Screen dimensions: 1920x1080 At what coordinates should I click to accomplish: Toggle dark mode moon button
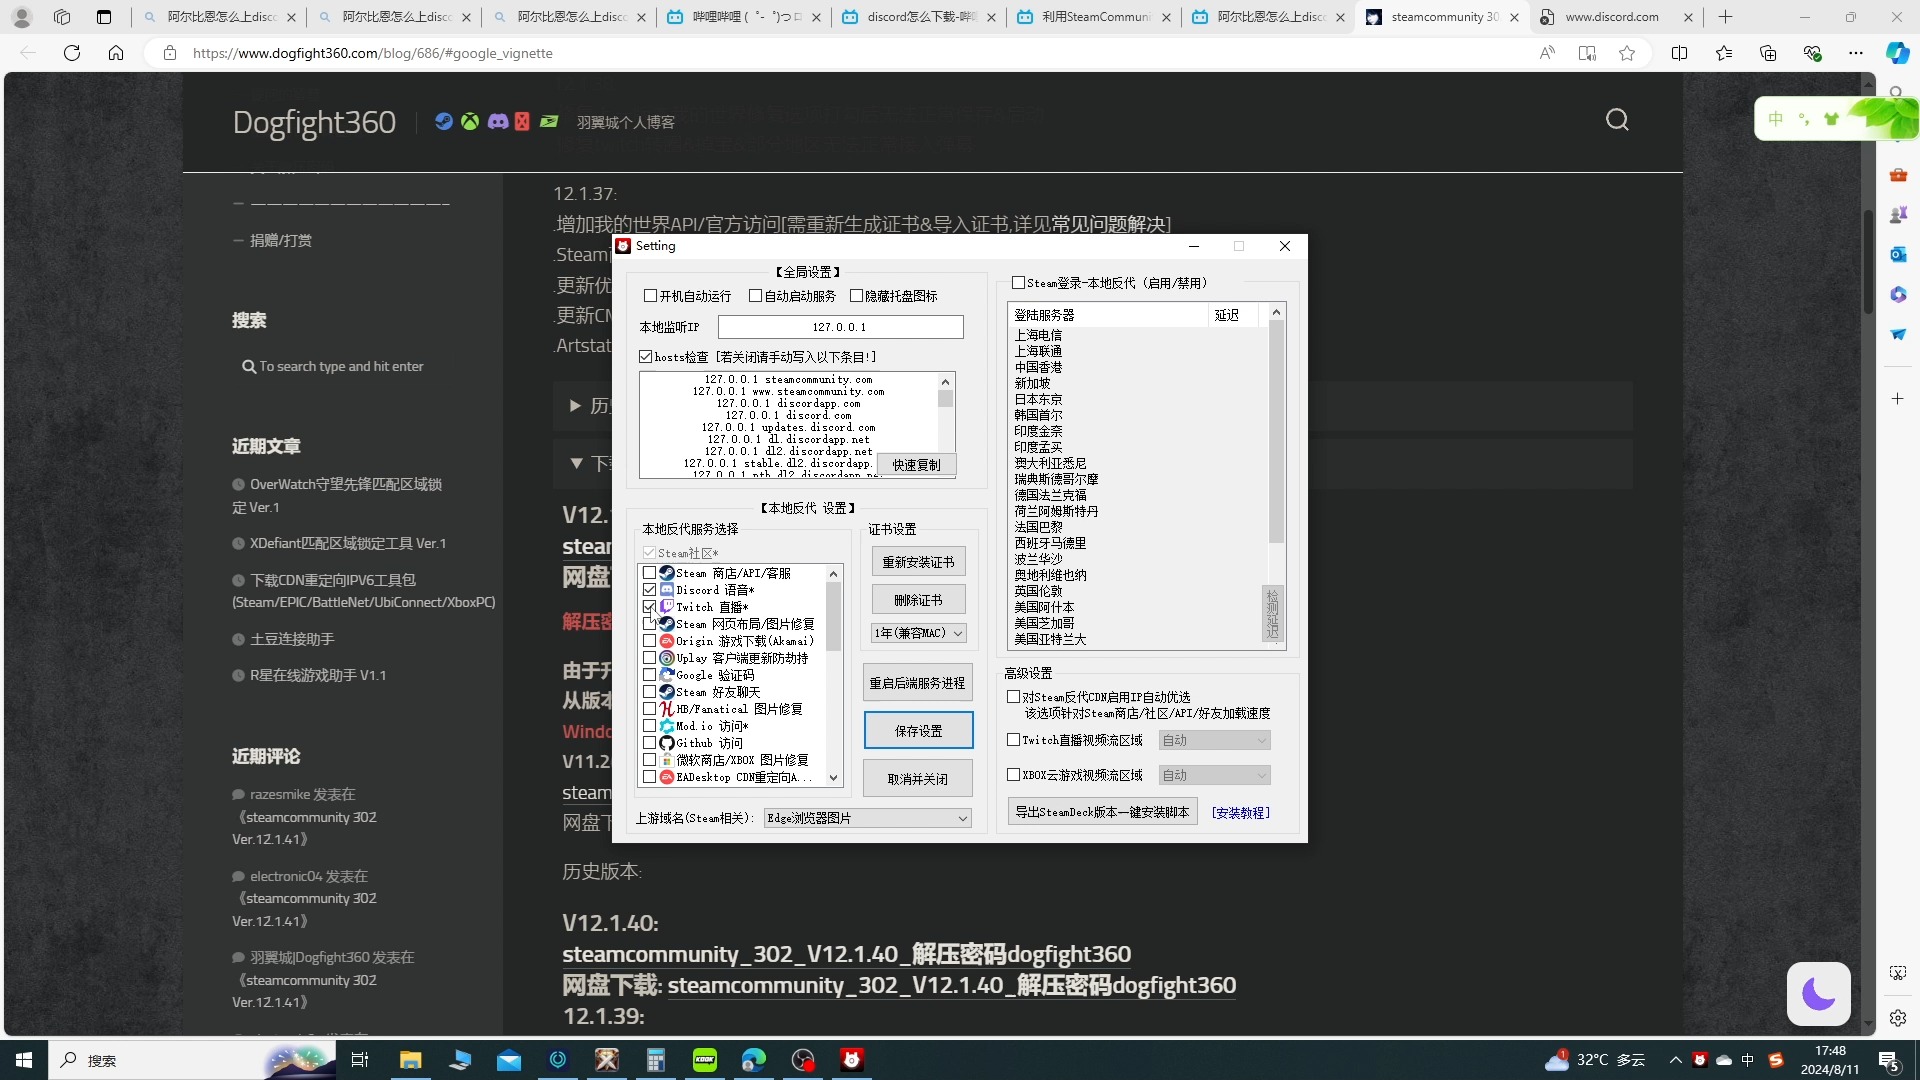tap(1818, 993)
